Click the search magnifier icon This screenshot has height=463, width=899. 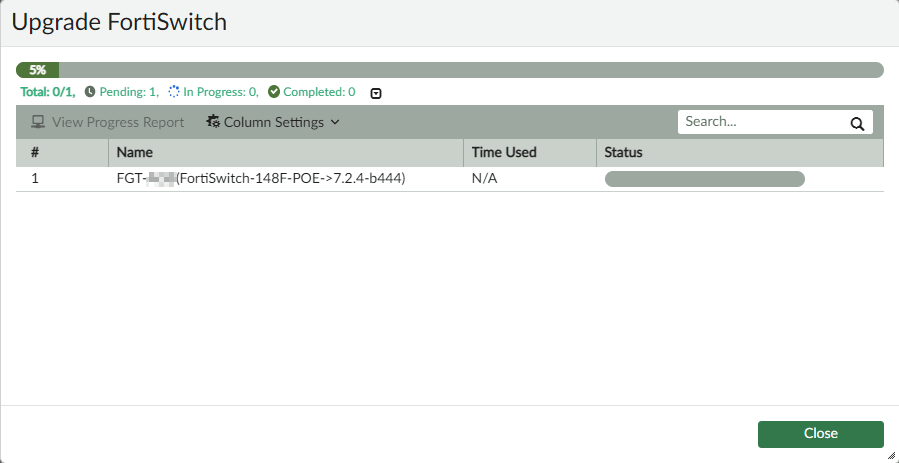857,124
